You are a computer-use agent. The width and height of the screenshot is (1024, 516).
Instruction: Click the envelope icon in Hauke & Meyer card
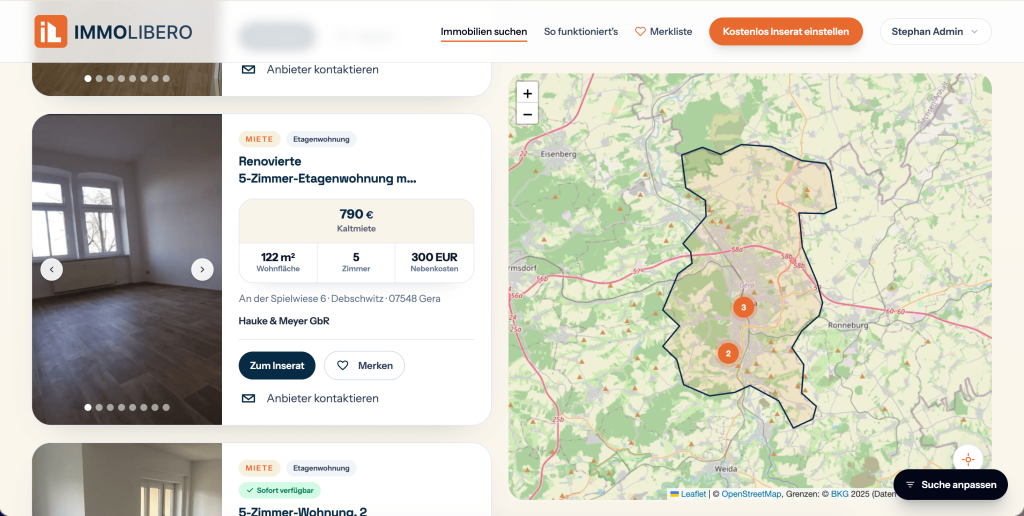[x=248, y=398]
